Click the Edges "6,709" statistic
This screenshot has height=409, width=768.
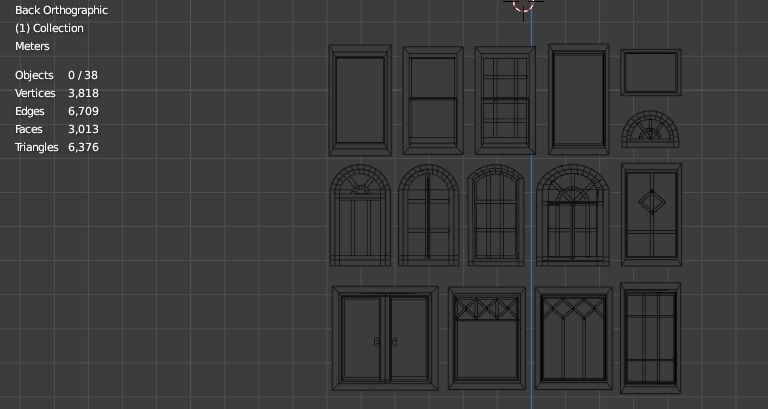coord(83,111)
